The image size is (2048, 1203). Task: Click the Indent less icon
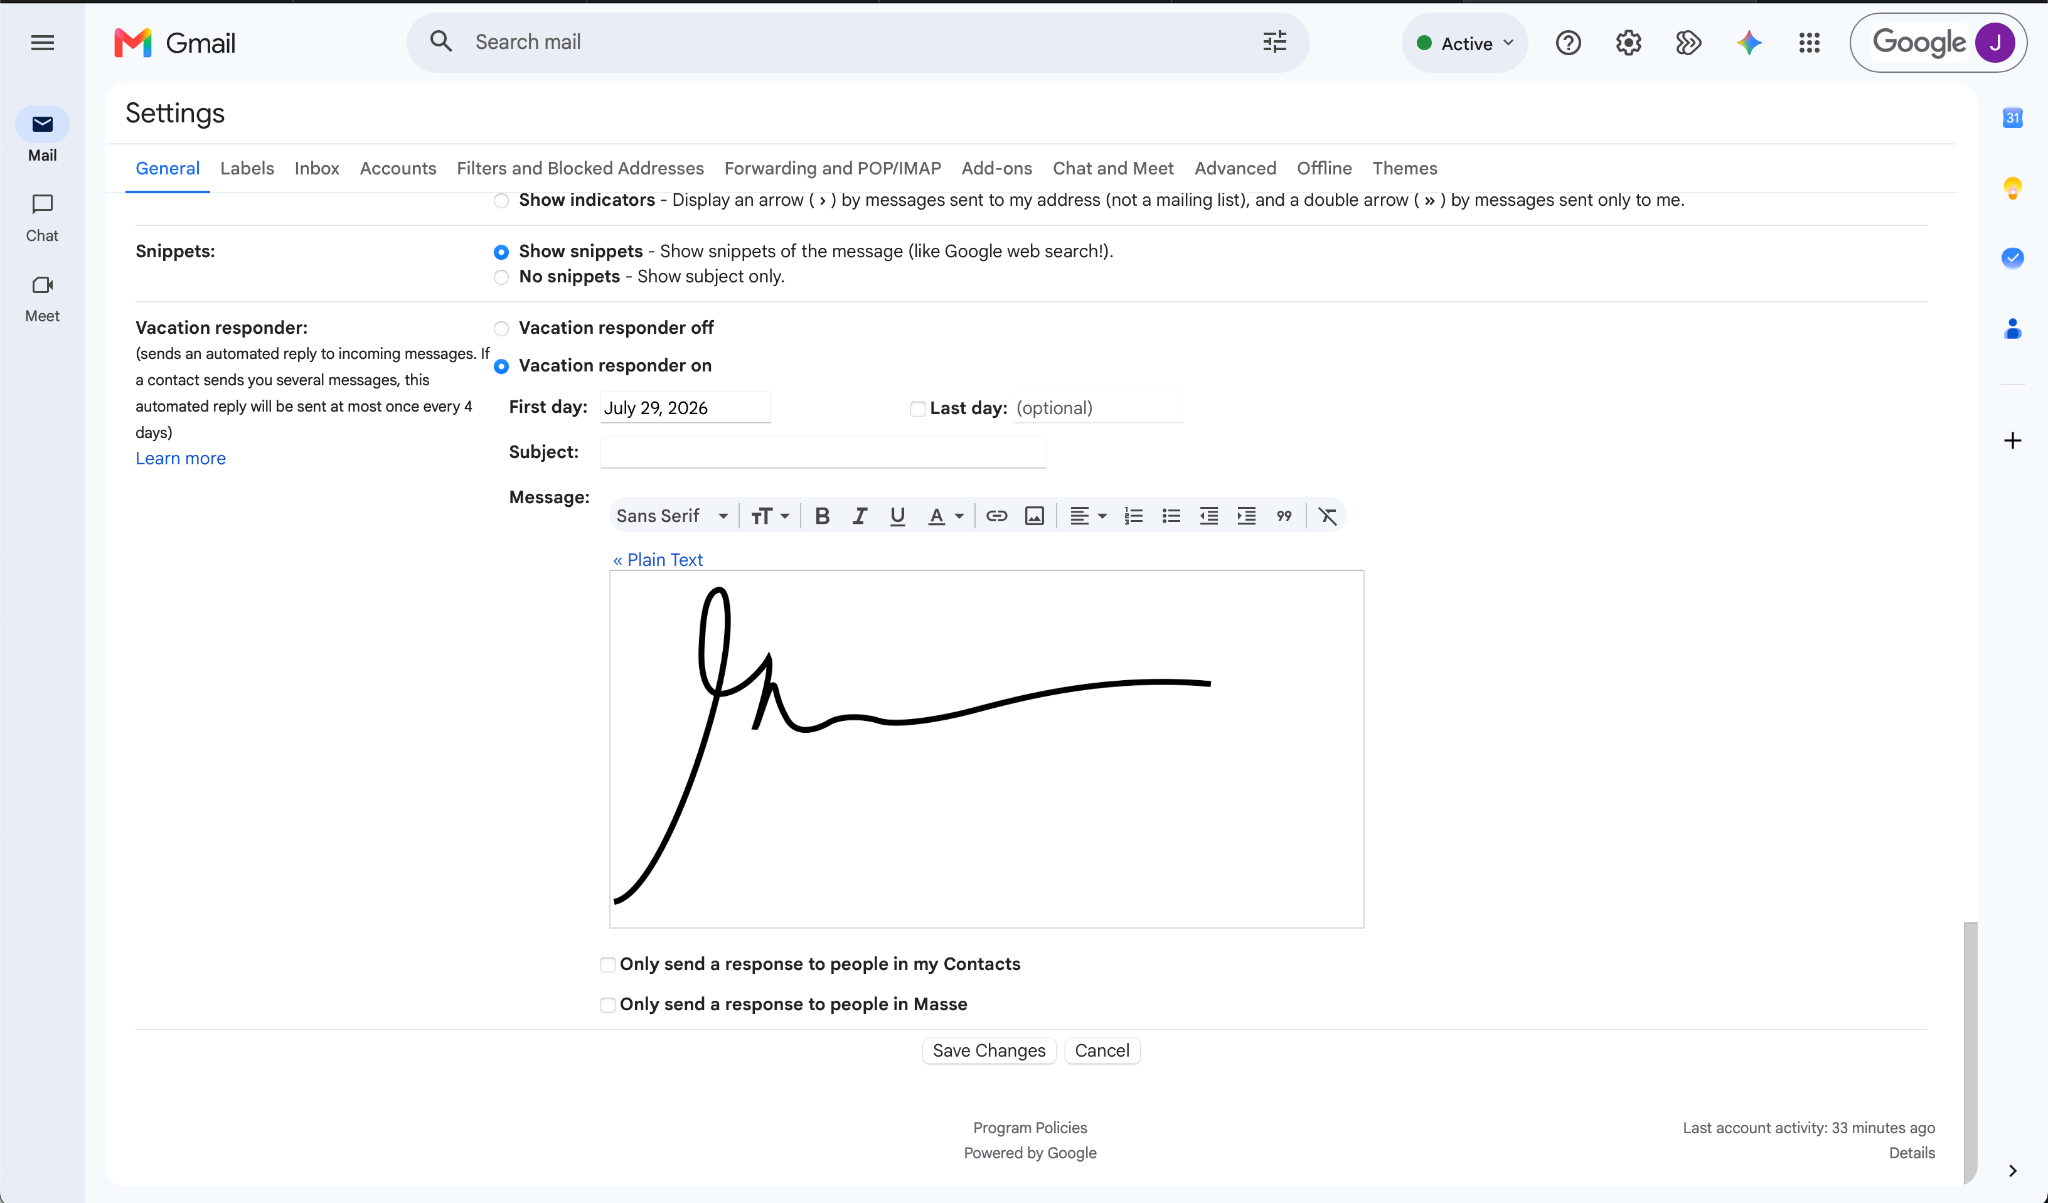tap(1209, 516)
